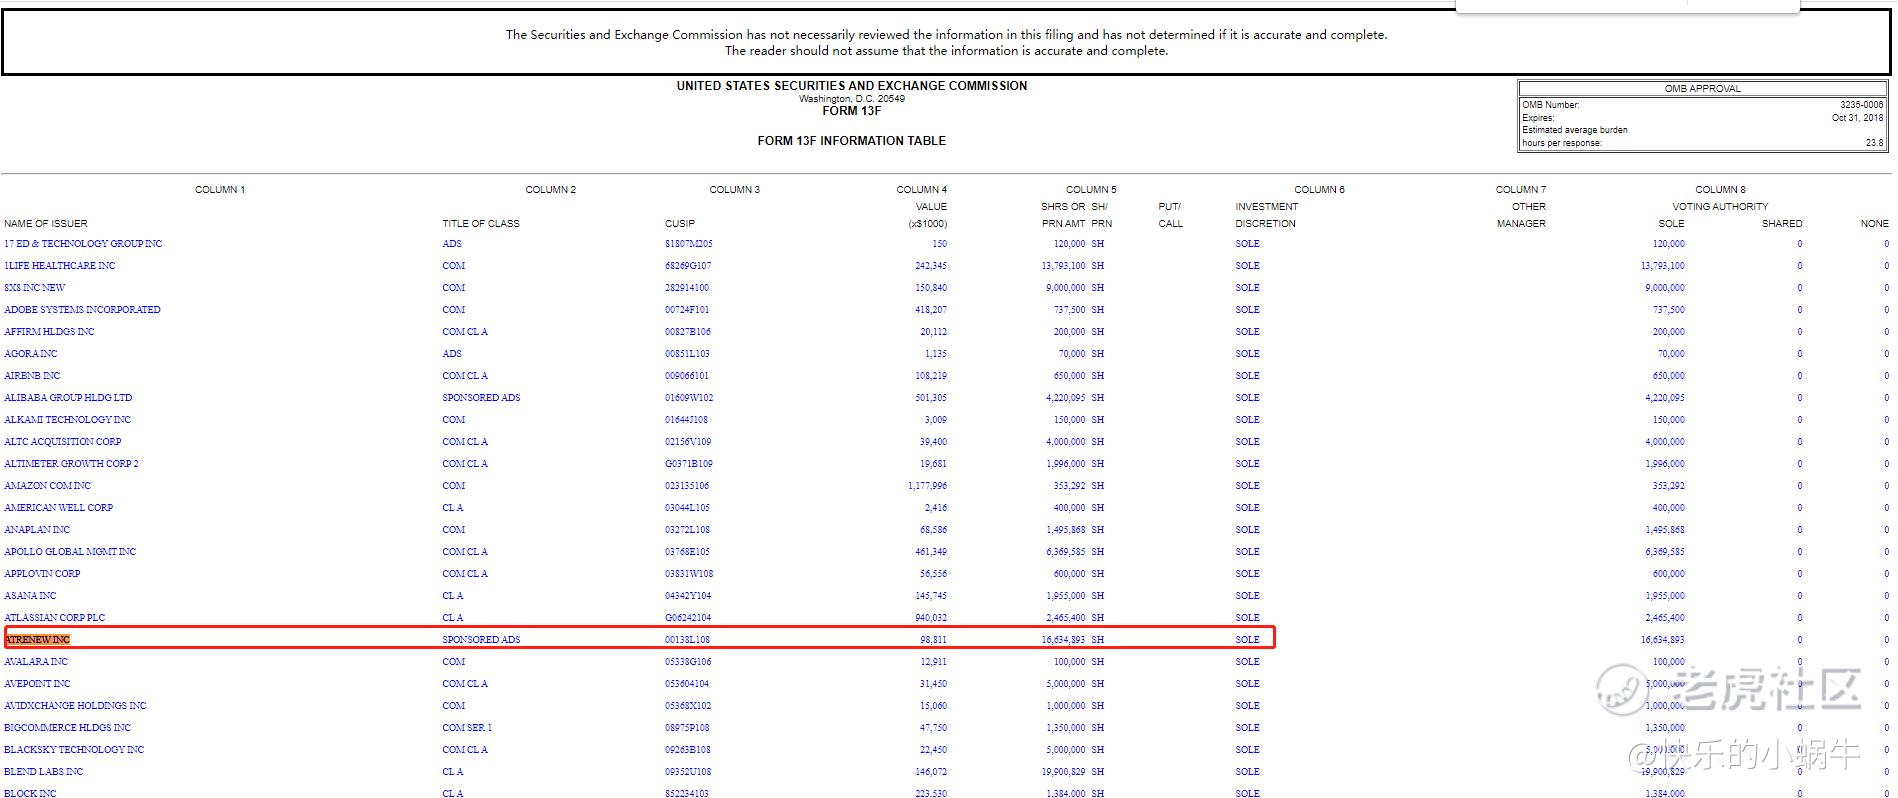This screenshot has height=798, width=1898.
Task: Select the NONE voting authority header
Action: (1875, 224)
